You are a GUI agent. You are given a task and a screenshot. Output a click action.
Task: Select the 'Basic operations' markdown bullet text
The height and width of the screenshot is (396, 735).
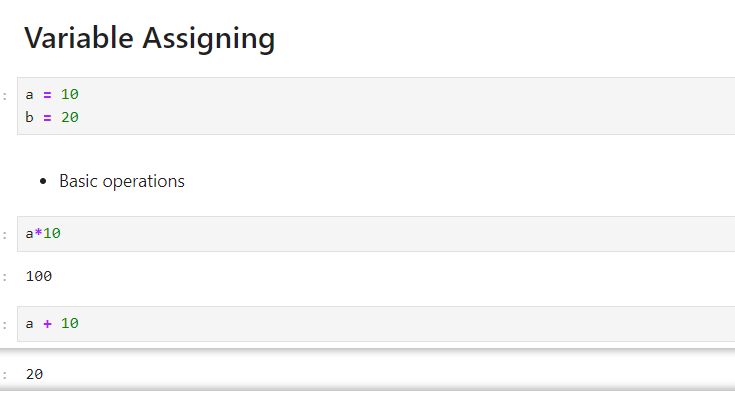[122, 181]
